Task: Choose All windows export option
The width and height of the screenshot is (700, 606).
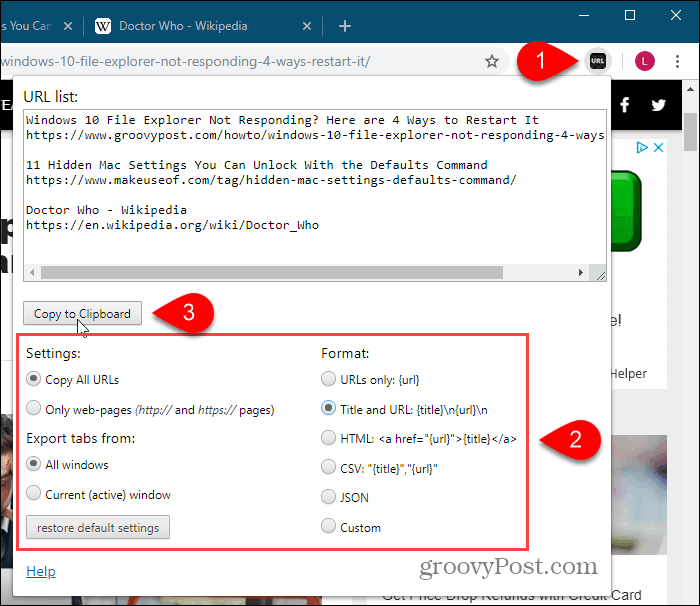Action: [33, 464]
